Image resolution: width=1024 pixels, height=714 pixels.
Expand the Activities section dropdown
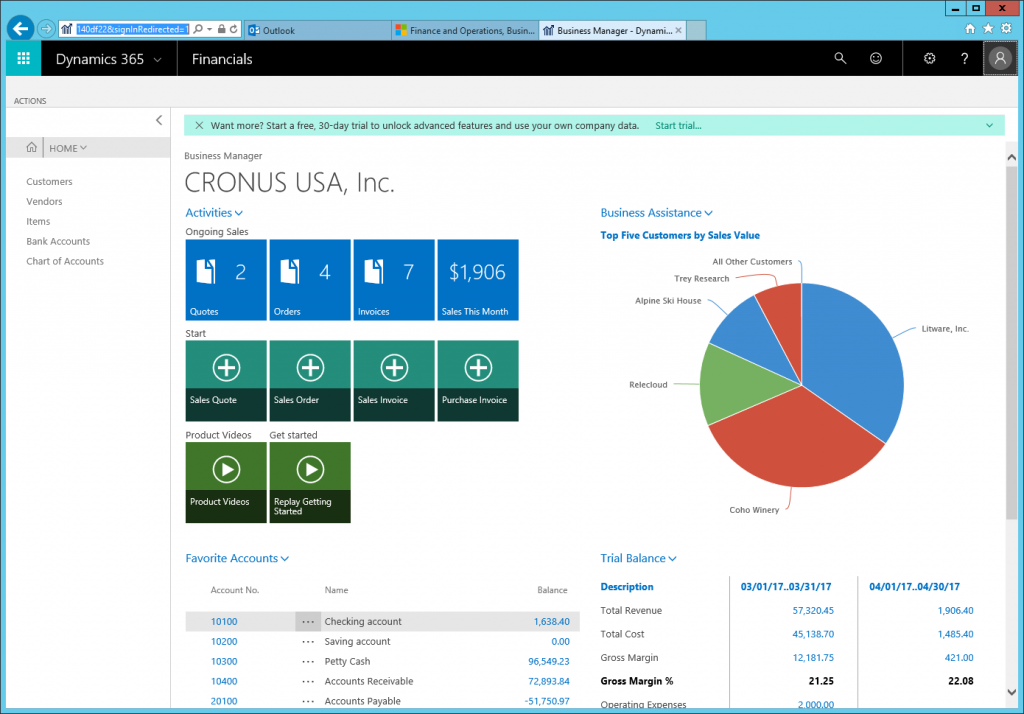point(238,214)
